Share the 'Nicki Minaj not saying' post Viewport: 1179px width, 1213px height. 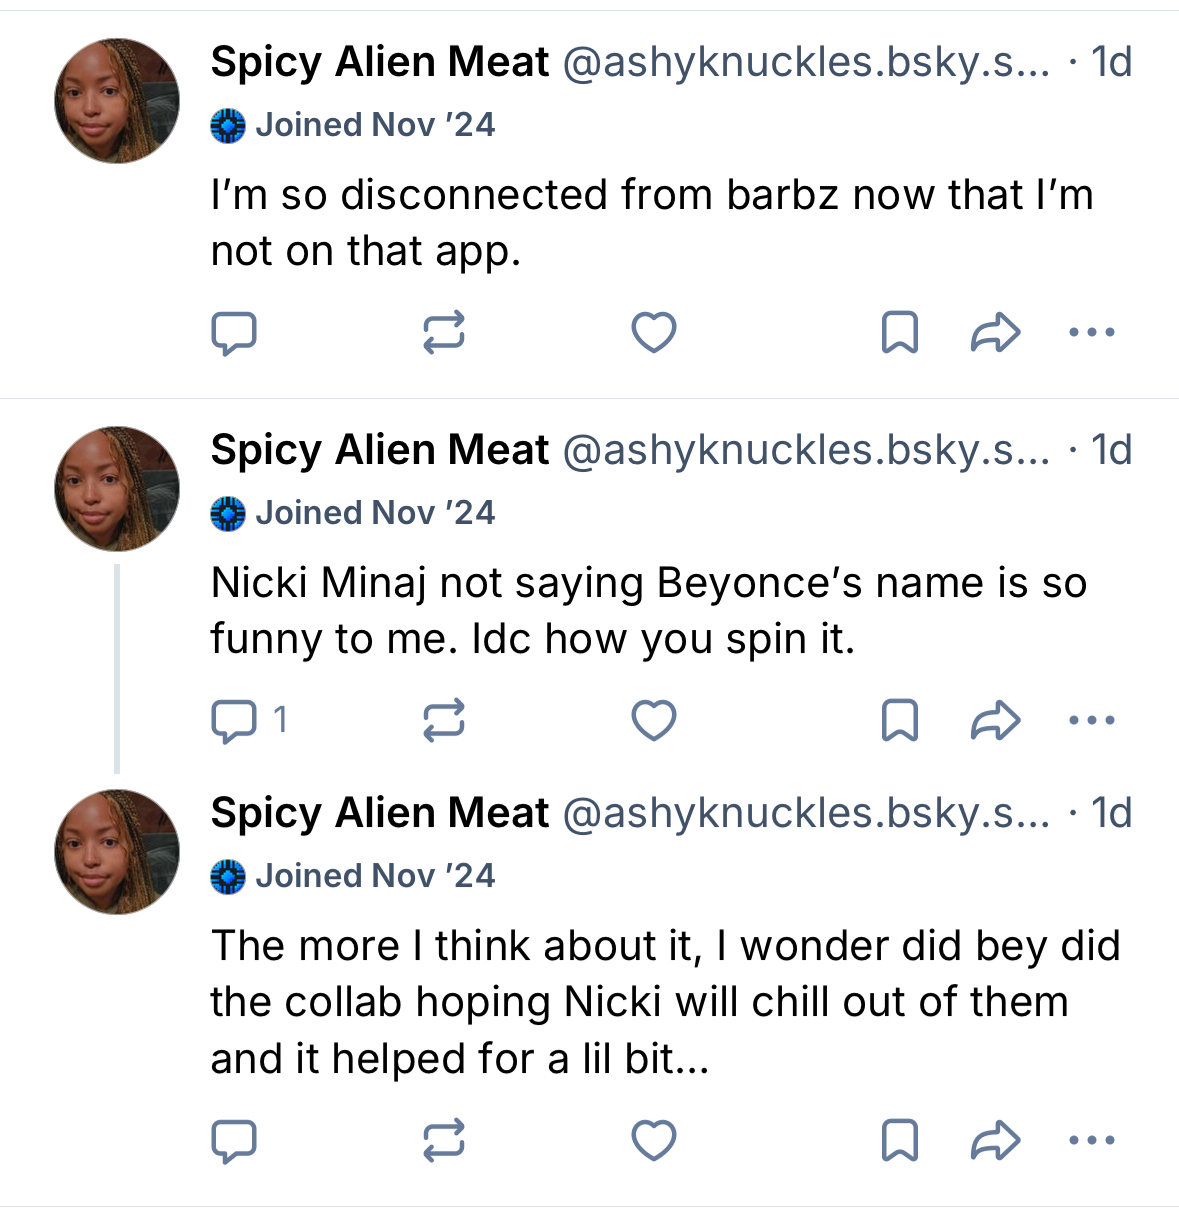[x=995, y=721]
